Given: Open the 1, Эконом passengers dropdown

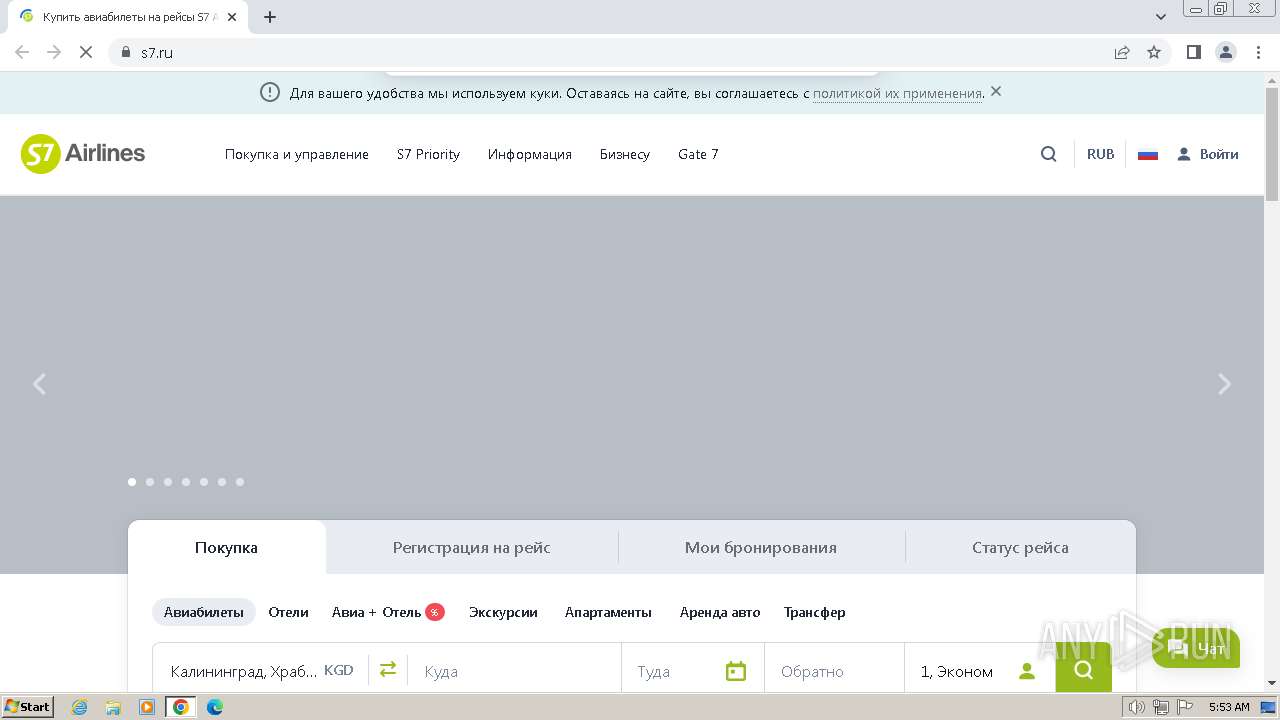Looking at the screenshot, I should 980,670.
